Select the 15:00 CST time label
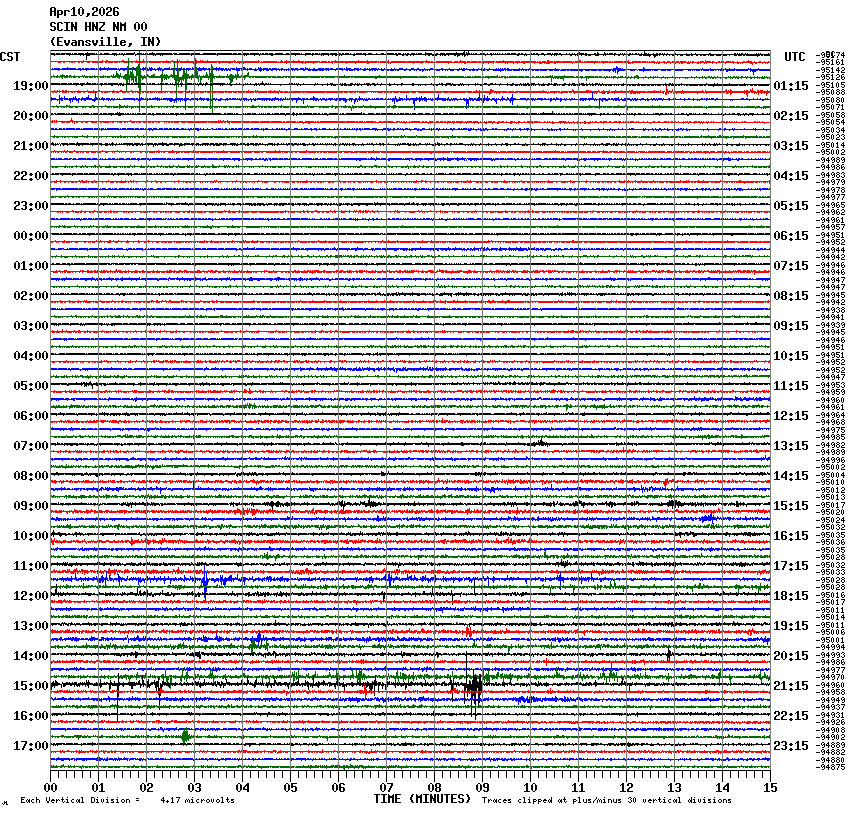Viewport: 850px width, 814px height. (31, 686)
